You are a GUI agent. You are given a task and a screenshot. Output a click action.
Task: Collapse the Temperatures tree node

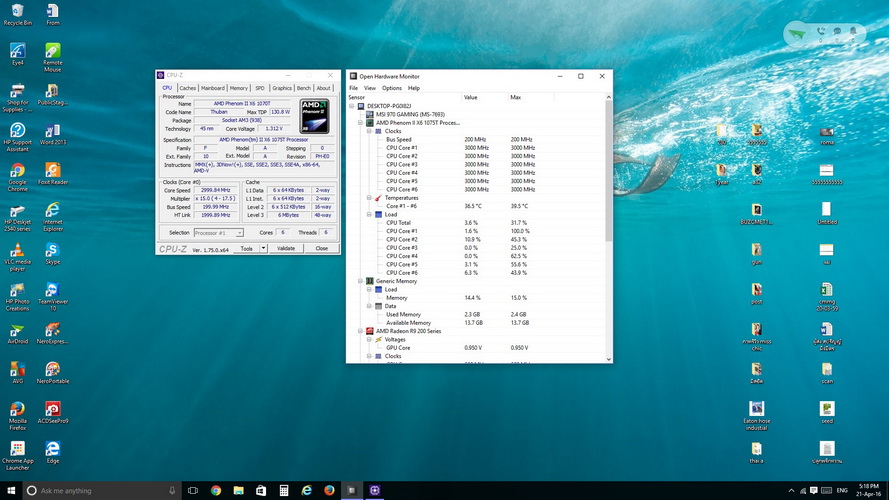click(x=369, y=198)
